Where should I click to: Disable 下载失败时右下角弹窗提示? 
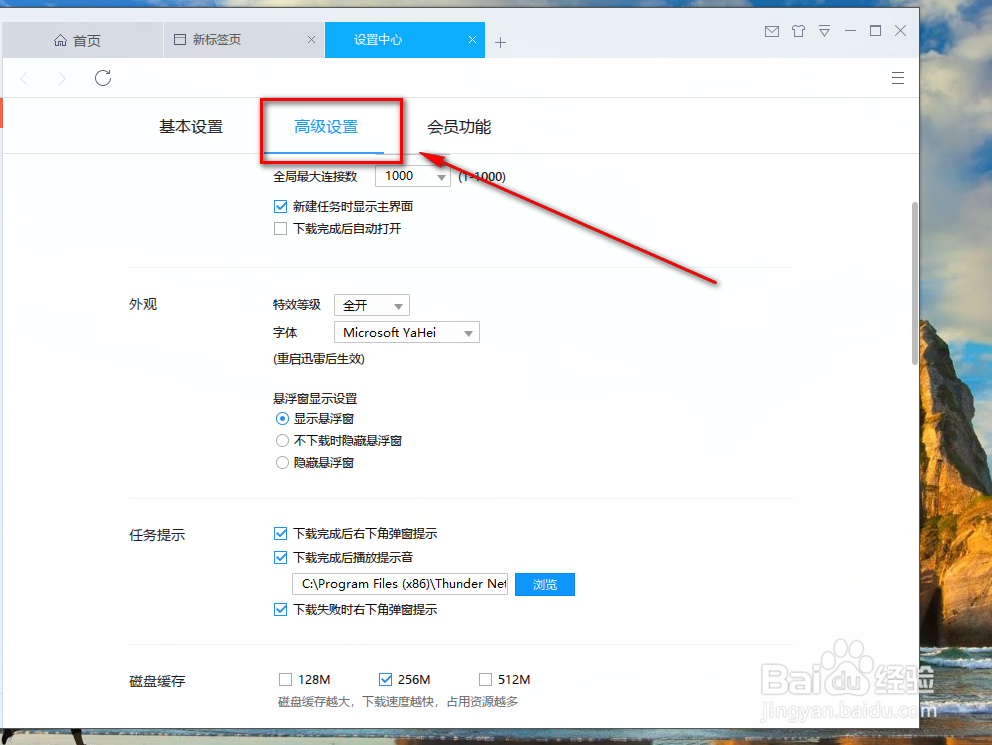coord(281,608)
